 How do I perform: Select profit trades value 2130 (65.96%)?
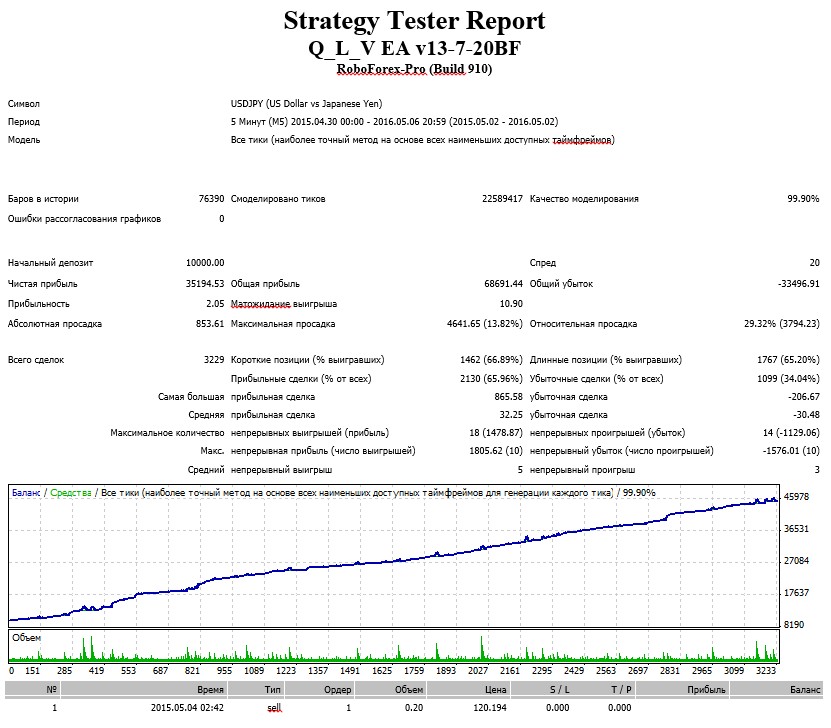491,379
